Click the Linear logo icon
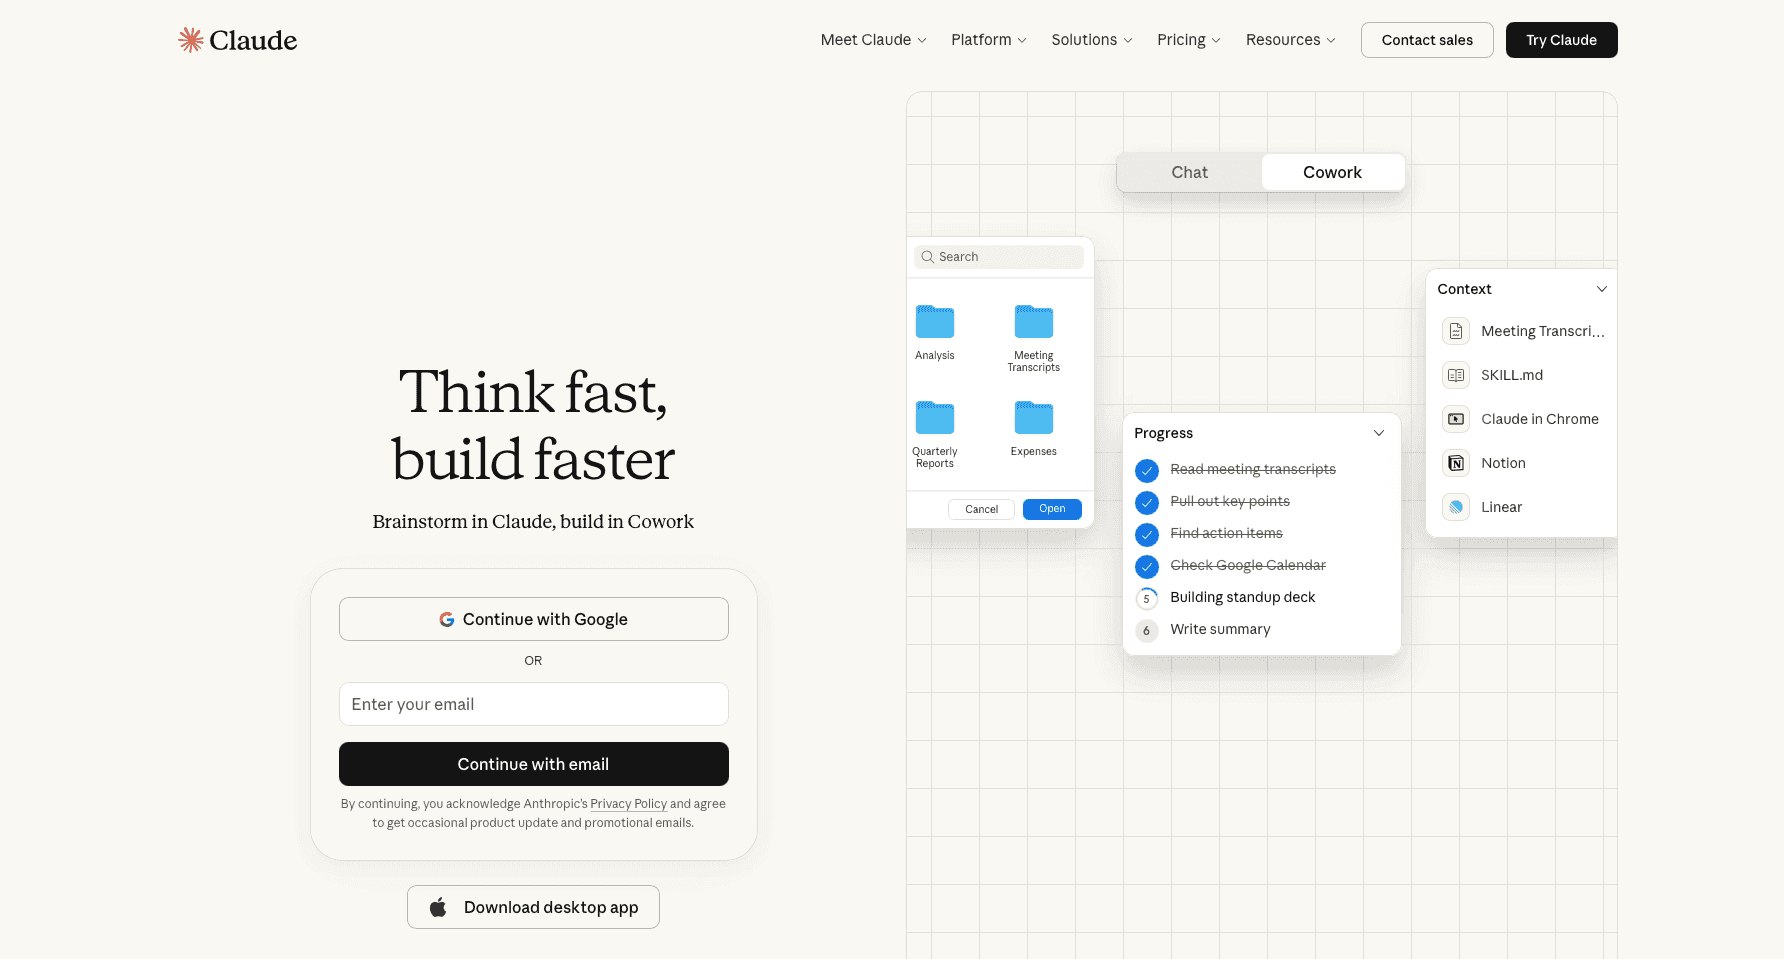 1456,507
